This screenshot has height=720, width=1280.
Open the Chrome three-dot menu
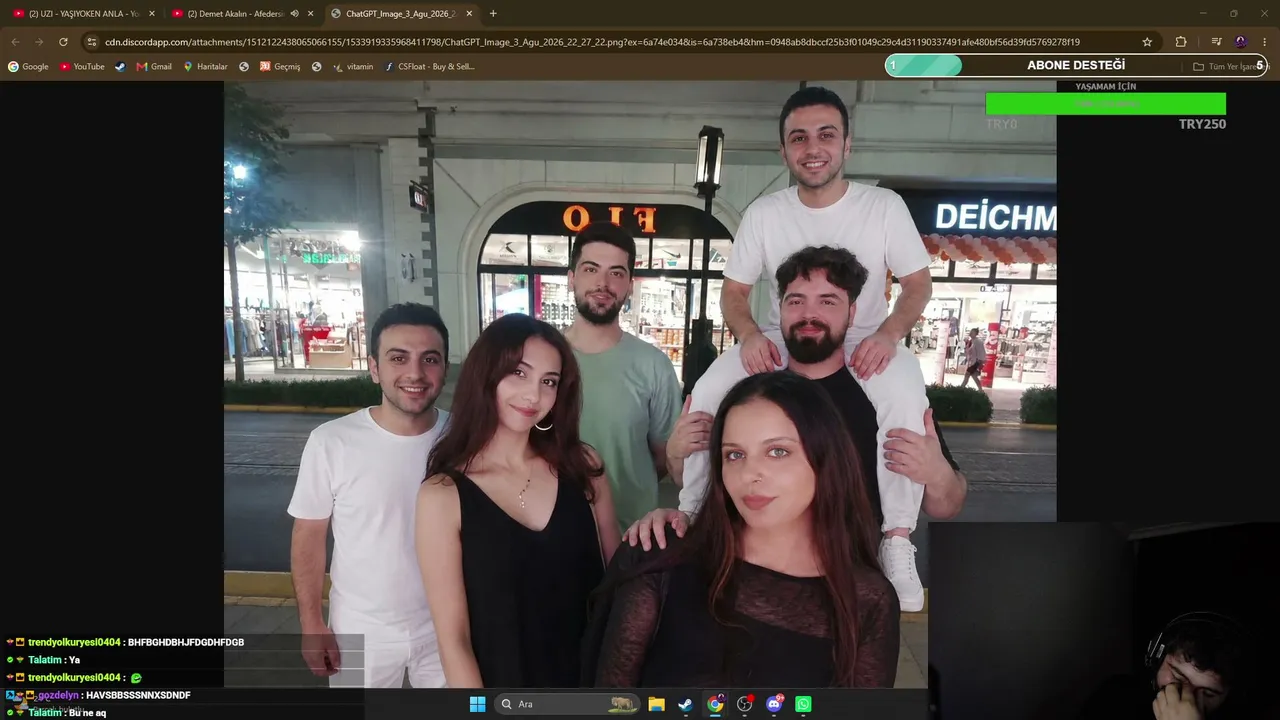pyautogui.click(x=1265, y=42)
